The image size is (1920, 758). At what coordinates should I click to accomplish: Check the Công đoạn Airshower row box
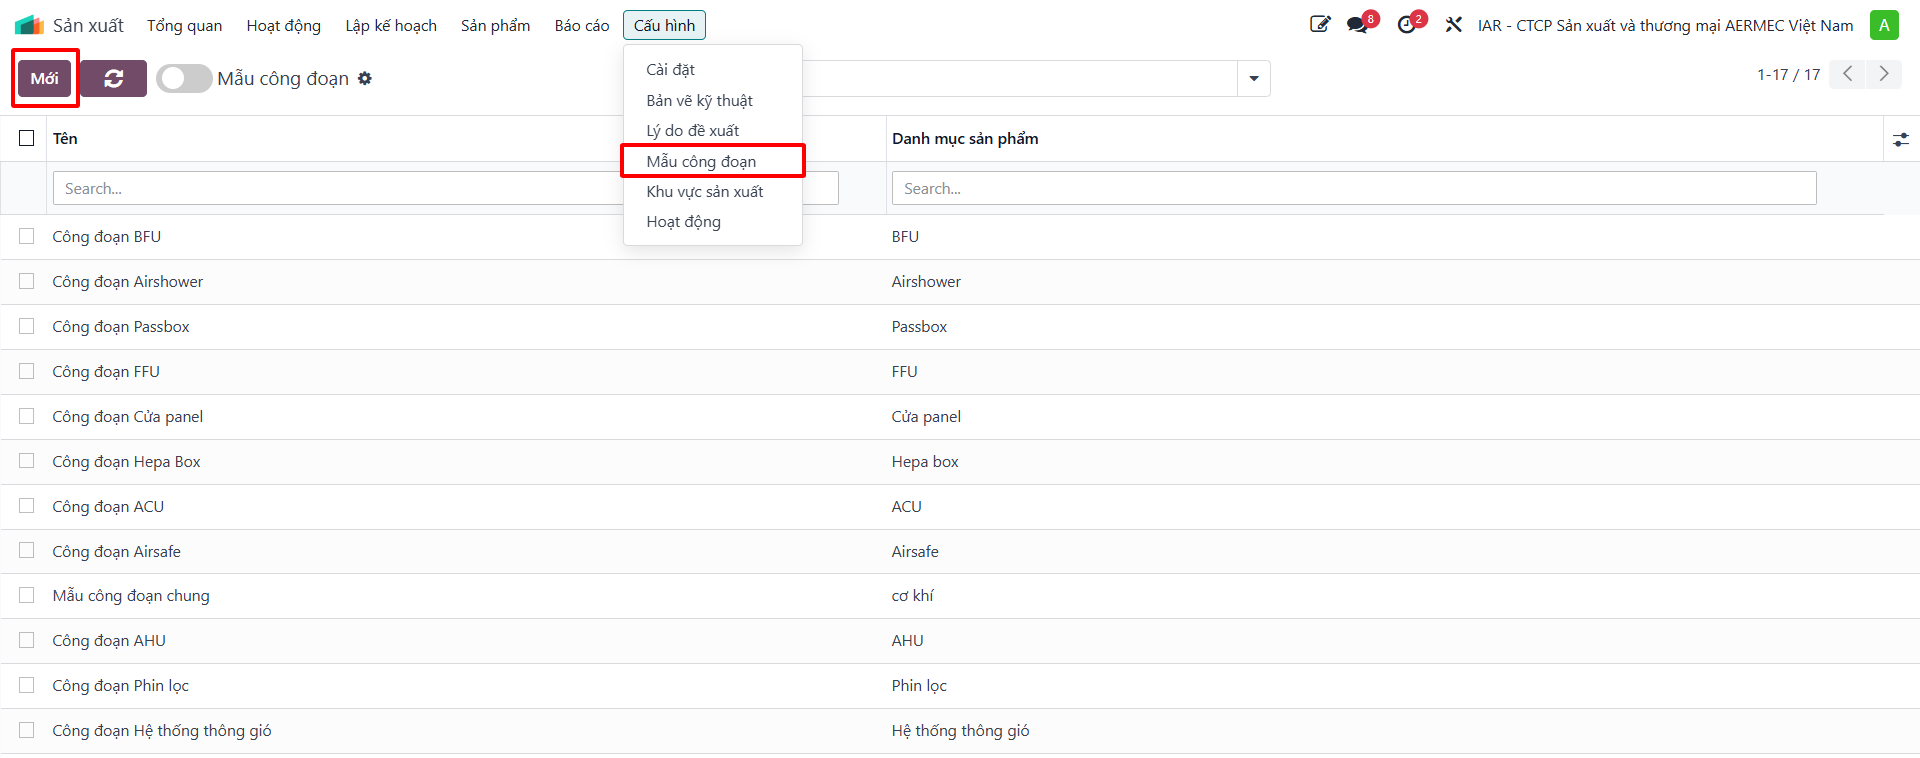[x=27, y=281]
